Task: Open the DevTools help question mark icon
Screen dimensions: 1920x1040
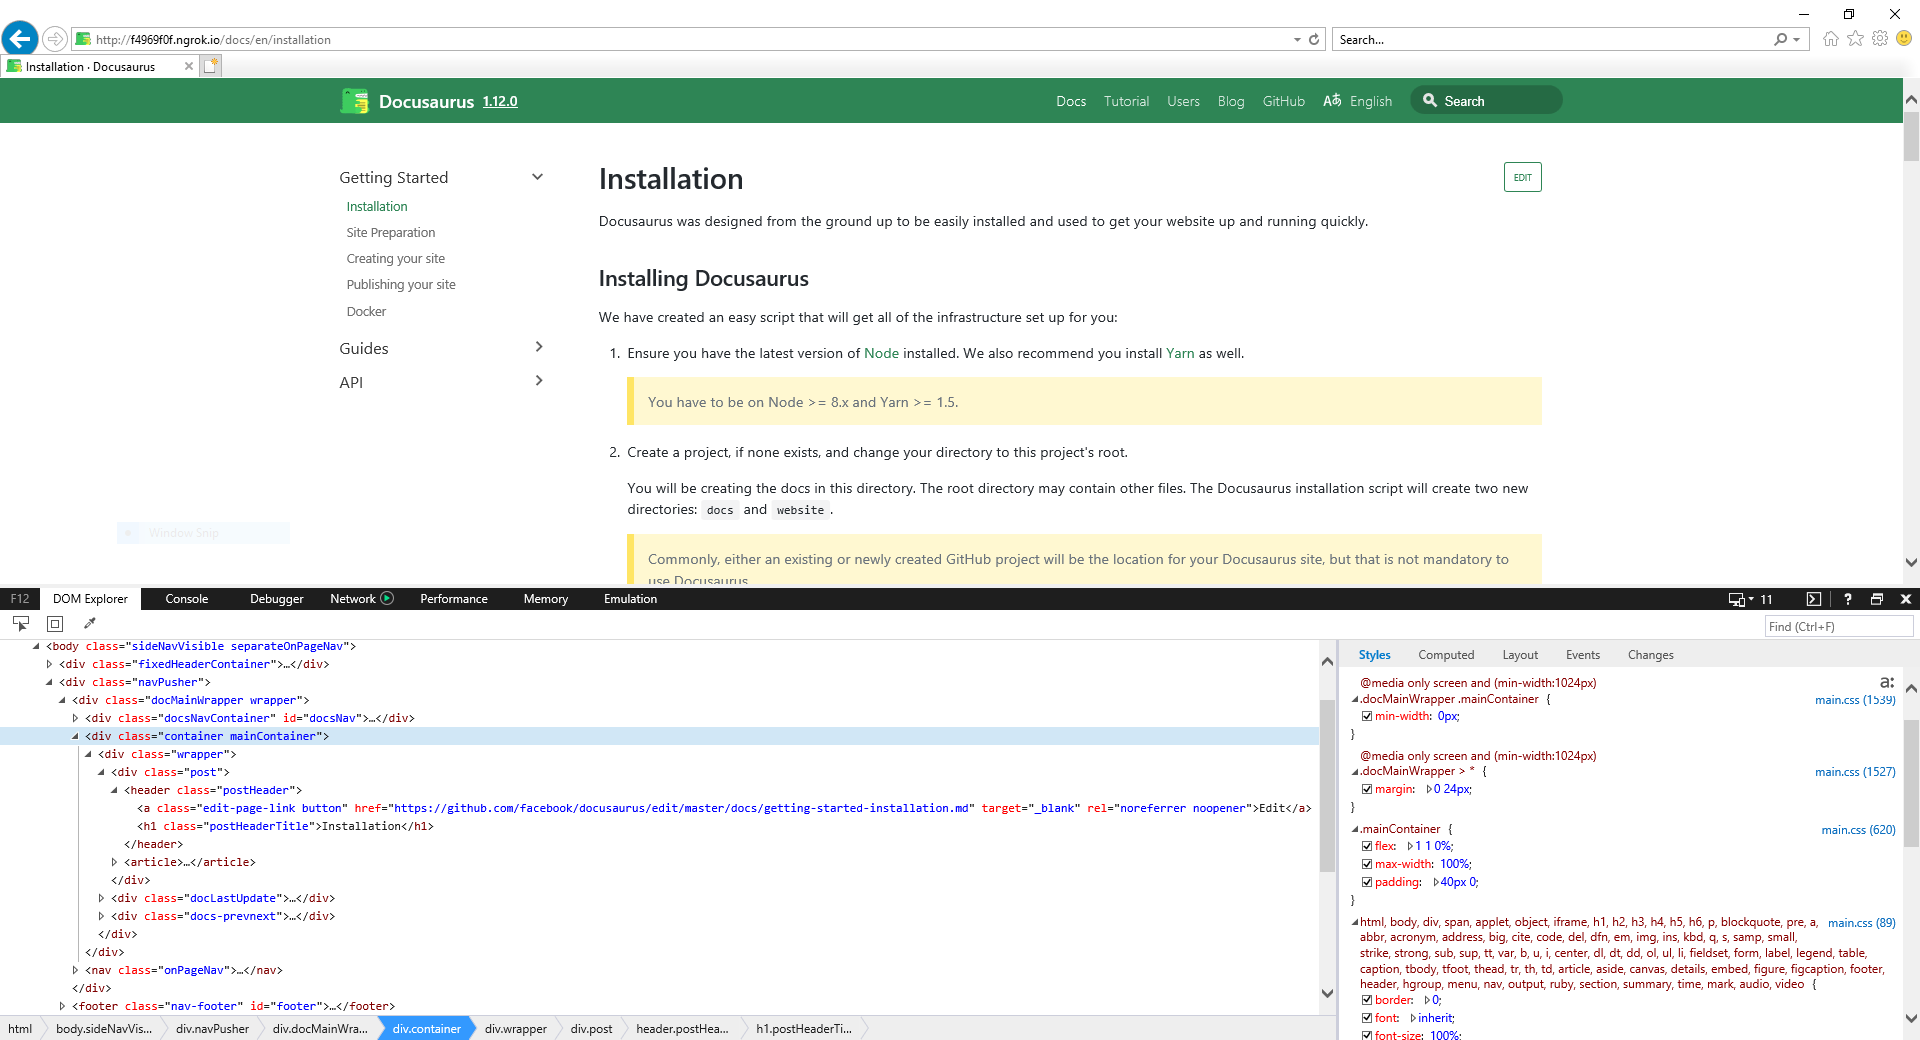Action: point(1847,599)
